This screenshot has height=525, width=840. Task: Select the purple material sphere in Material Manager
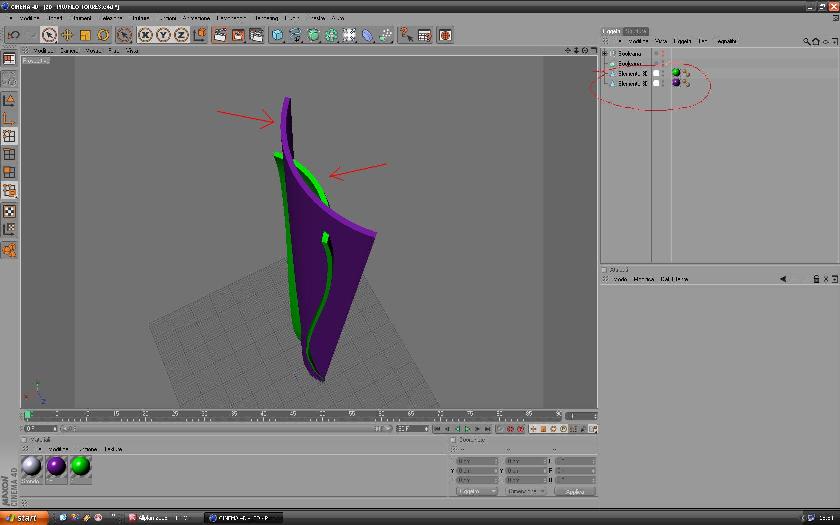coord(56,467)
